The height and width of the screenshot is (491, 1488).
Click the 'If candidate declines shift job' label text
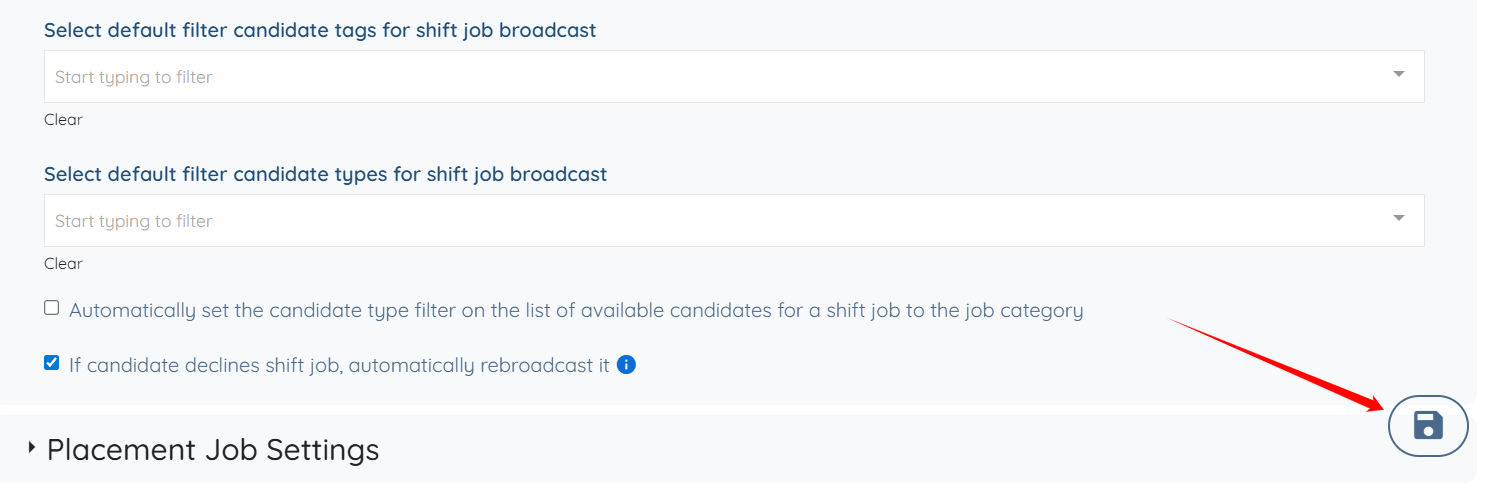(339, 365)
